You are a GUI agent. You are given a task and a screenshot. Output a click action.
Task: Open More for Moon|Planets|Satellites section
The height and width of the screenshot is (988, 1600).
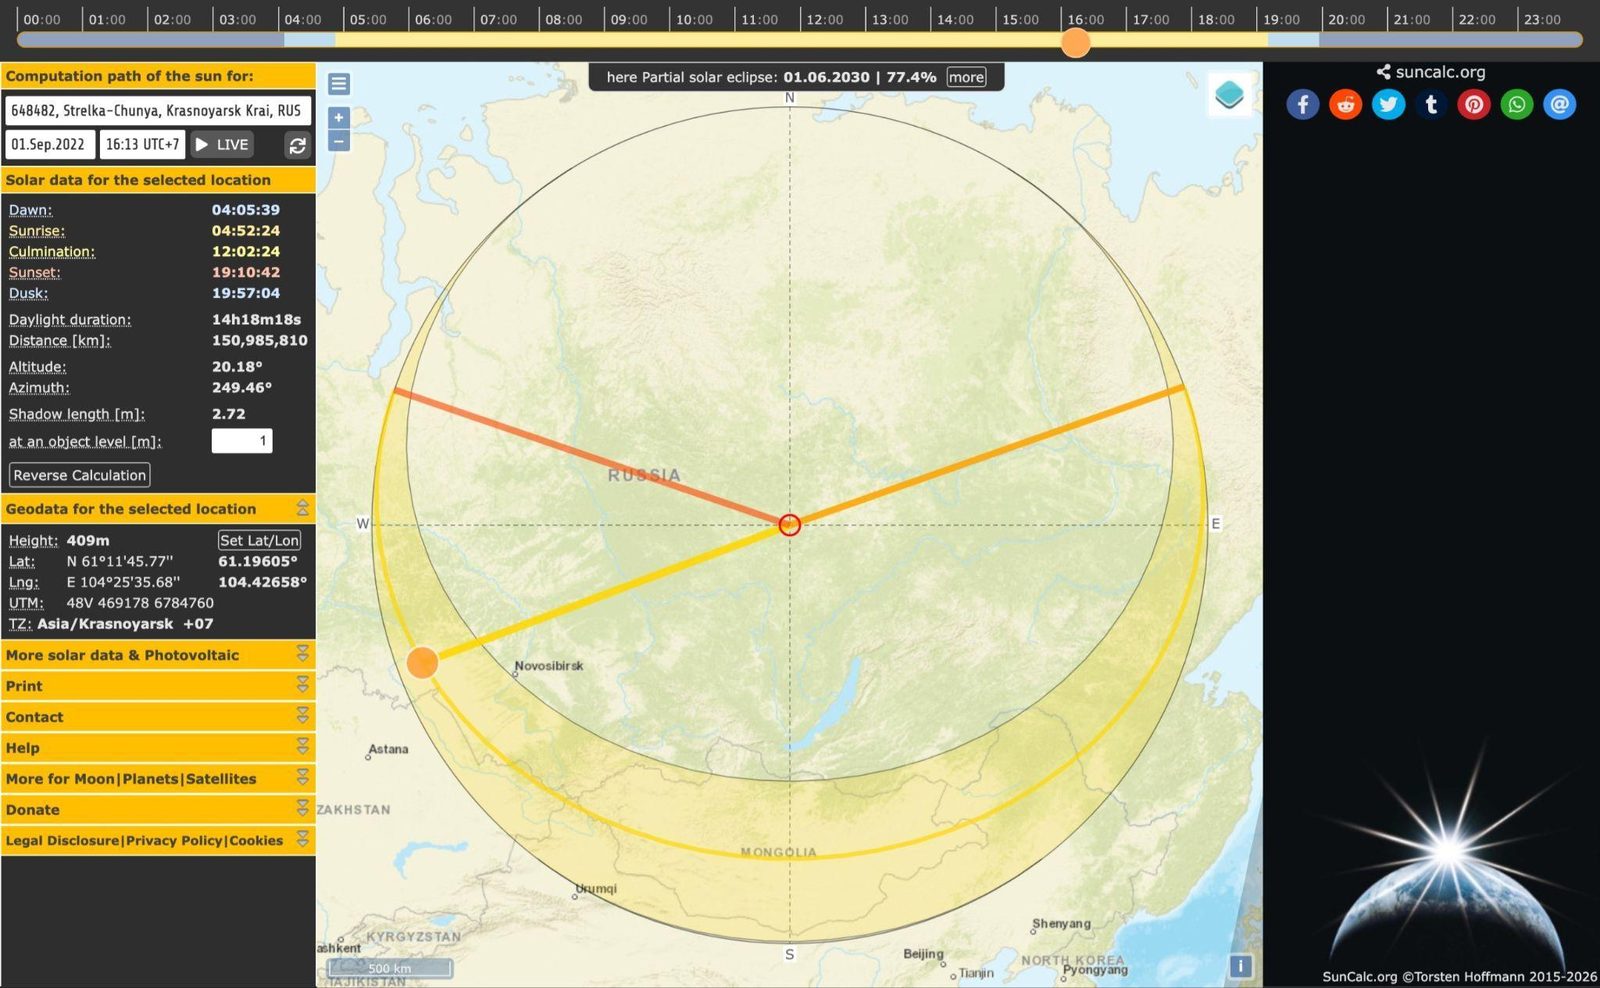tap(158, 779)
